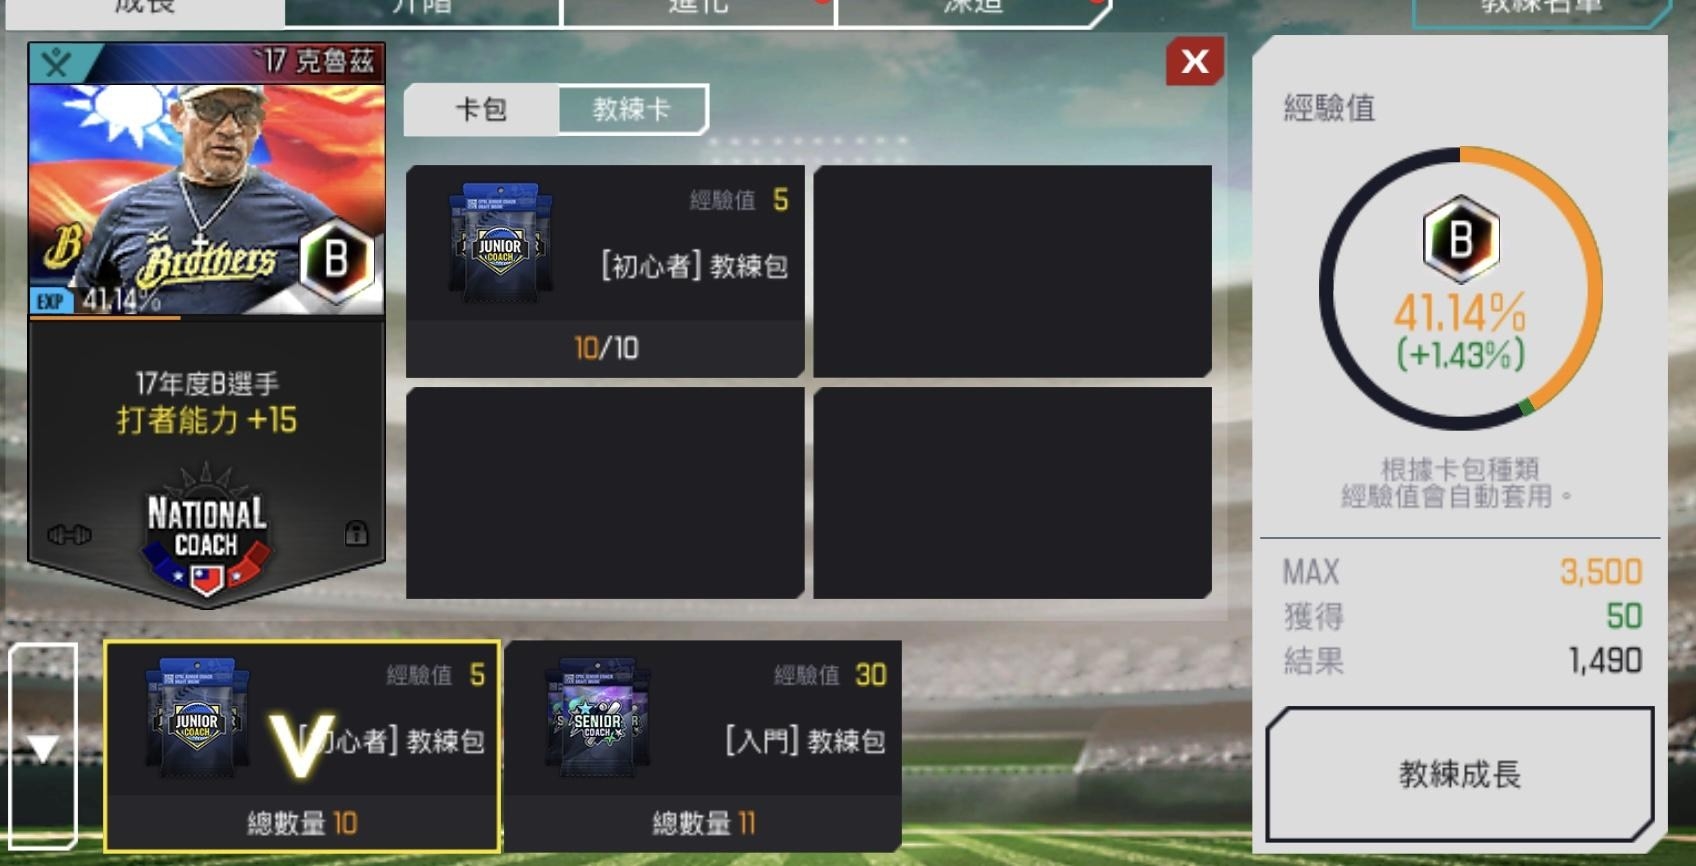This screenshot has height=866, width=1696.
Task: Click the empty slot beside the added pack
Action: click(1012, 271)
